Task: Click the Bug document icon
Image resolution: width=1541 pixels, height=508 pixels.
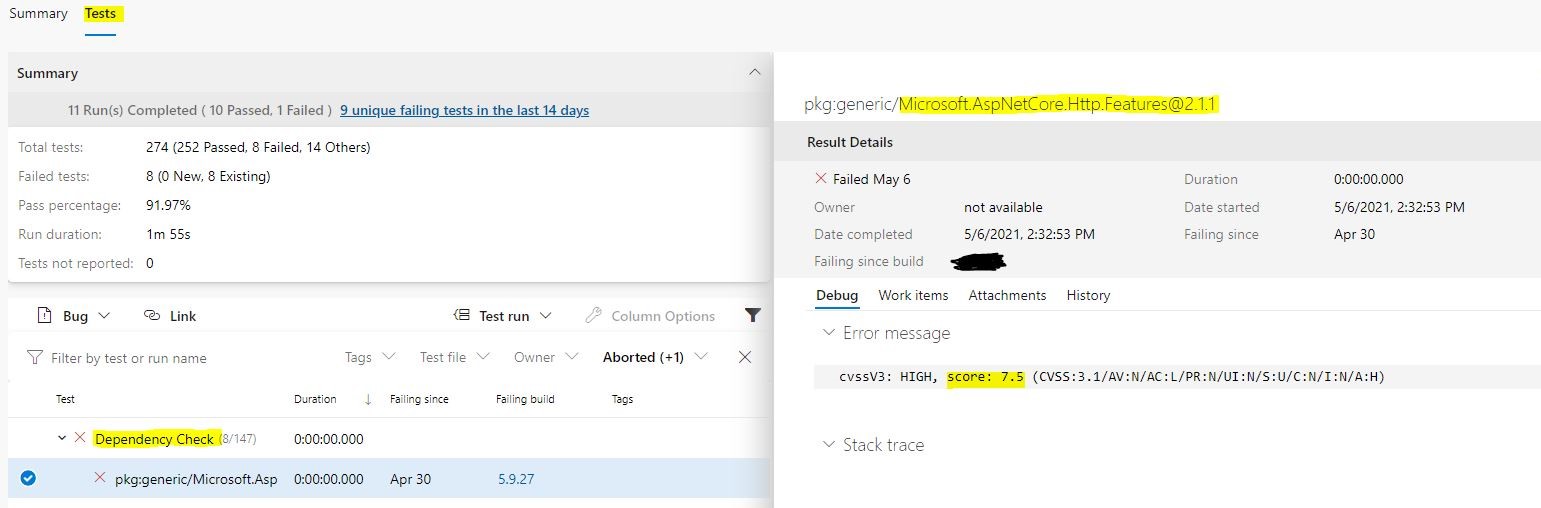Action: point(44,315)
